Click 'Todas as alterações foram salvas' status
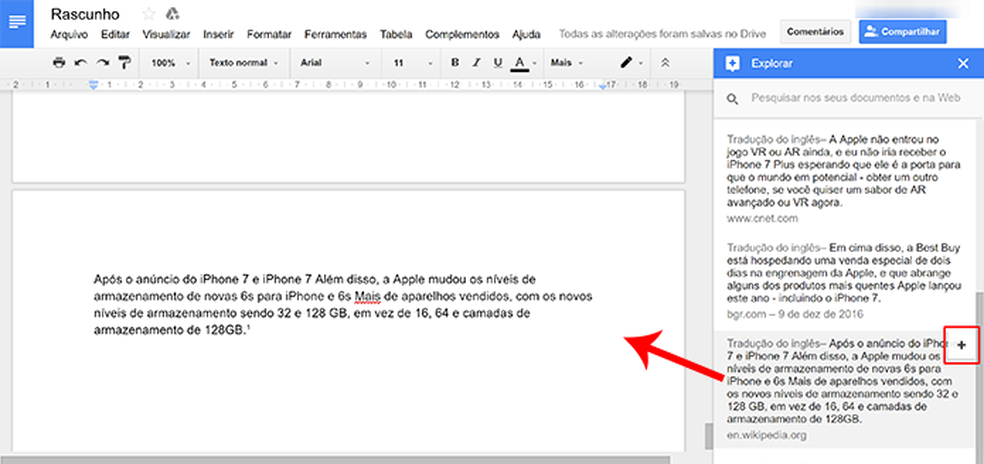This screenshot has width=984, height=464. (x=665, y=34)
